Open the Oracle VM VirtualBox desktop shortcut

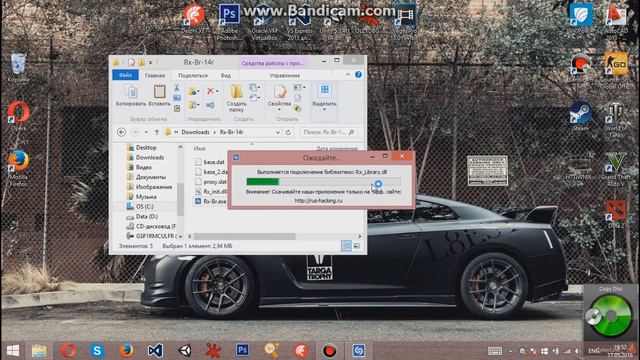point(264,22)
